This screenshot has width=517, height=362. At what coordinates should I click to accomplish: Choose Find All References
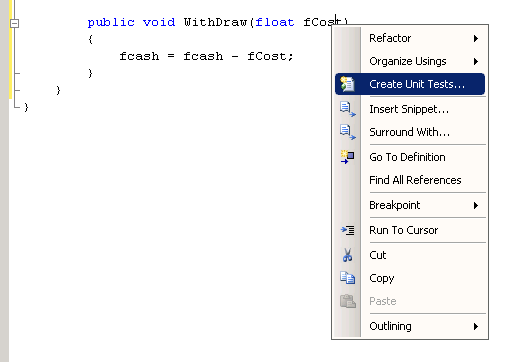(415, 180)
